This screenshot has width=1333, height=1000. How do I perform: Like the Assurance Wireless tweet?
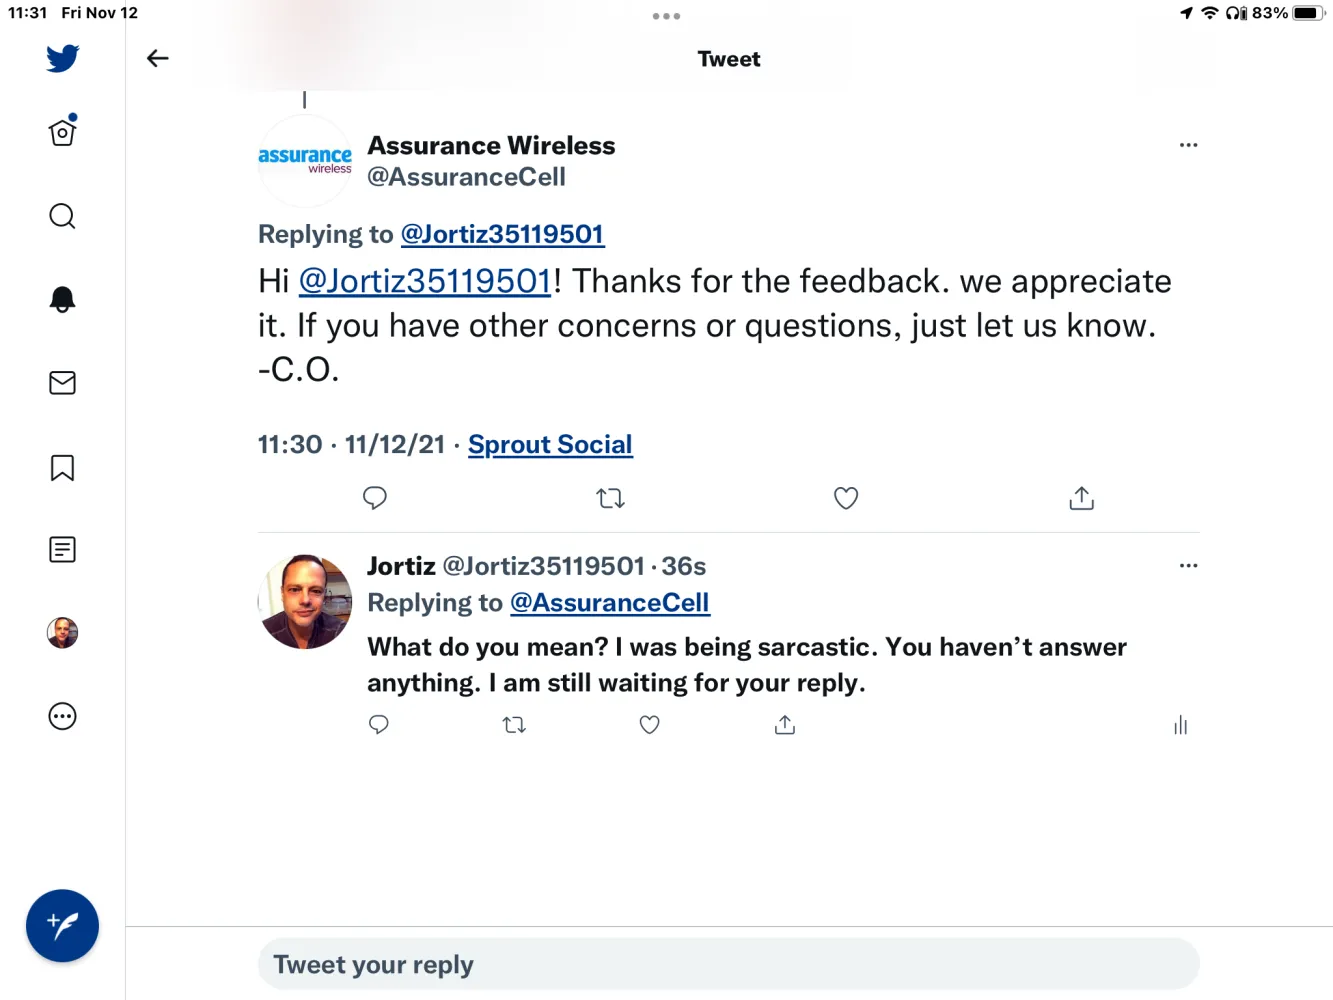click(846, 498)
